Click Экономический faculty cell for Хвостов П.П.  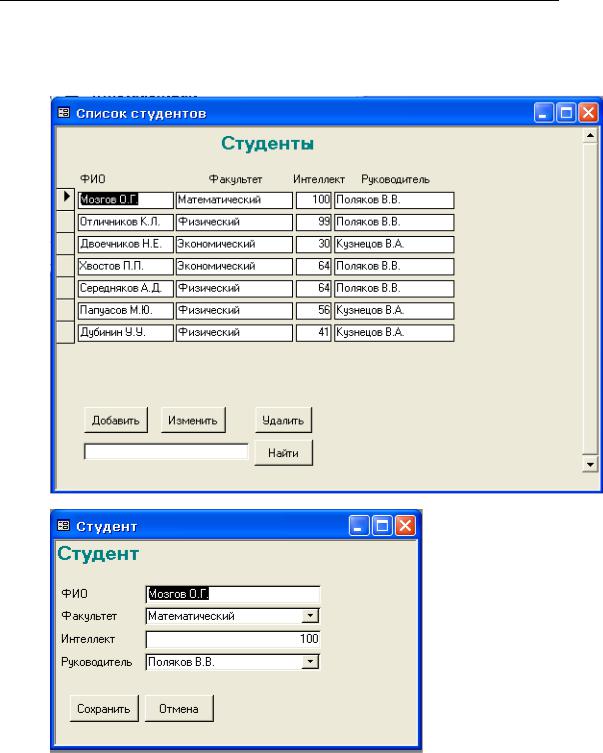(234, 266)
